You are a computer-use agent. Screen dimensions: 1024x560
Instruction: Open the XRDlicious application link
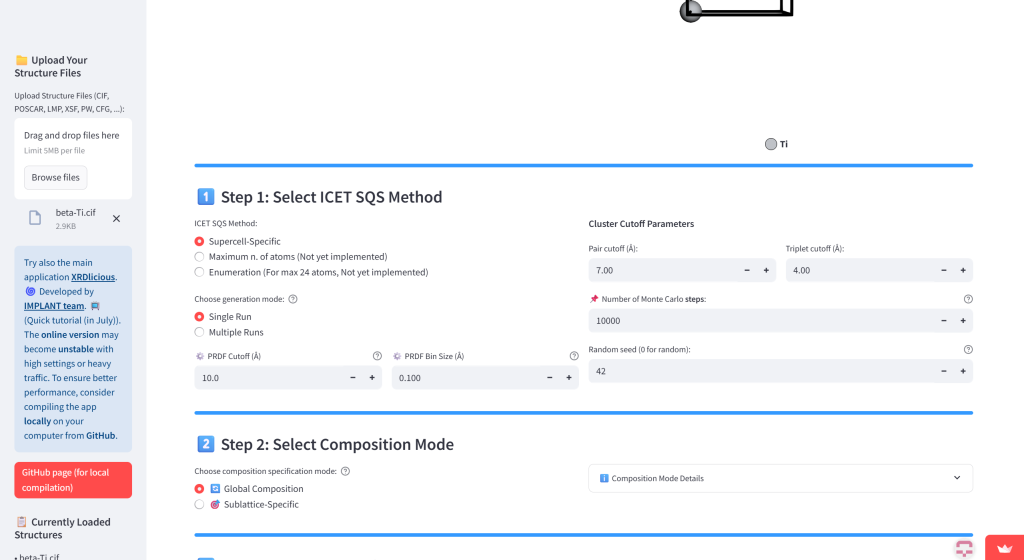tap(93, 277)
